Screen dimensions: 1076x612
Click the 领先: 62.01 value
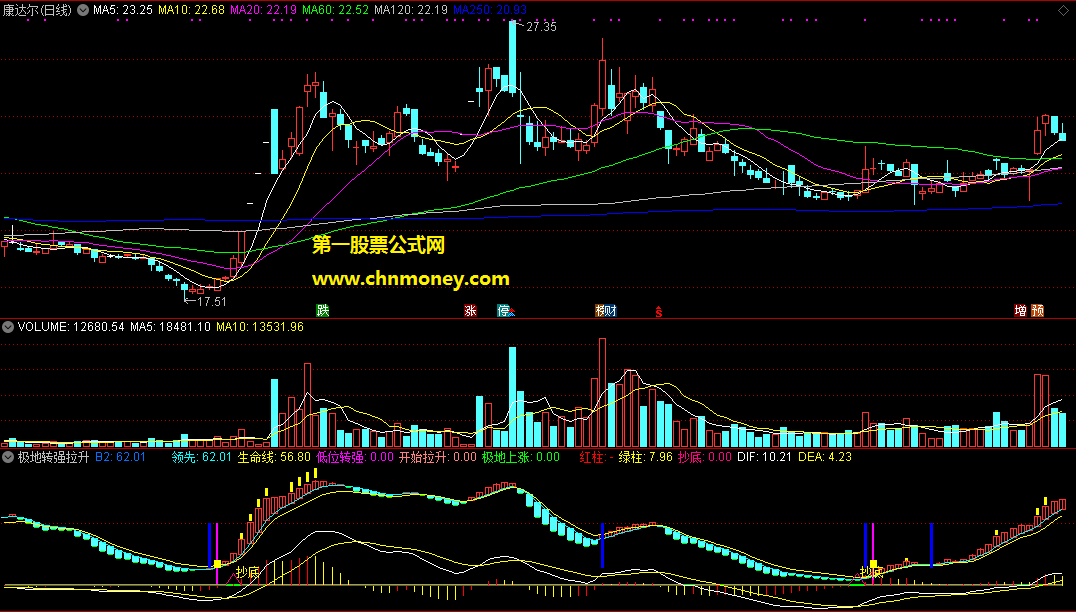[x=202, y=457]
